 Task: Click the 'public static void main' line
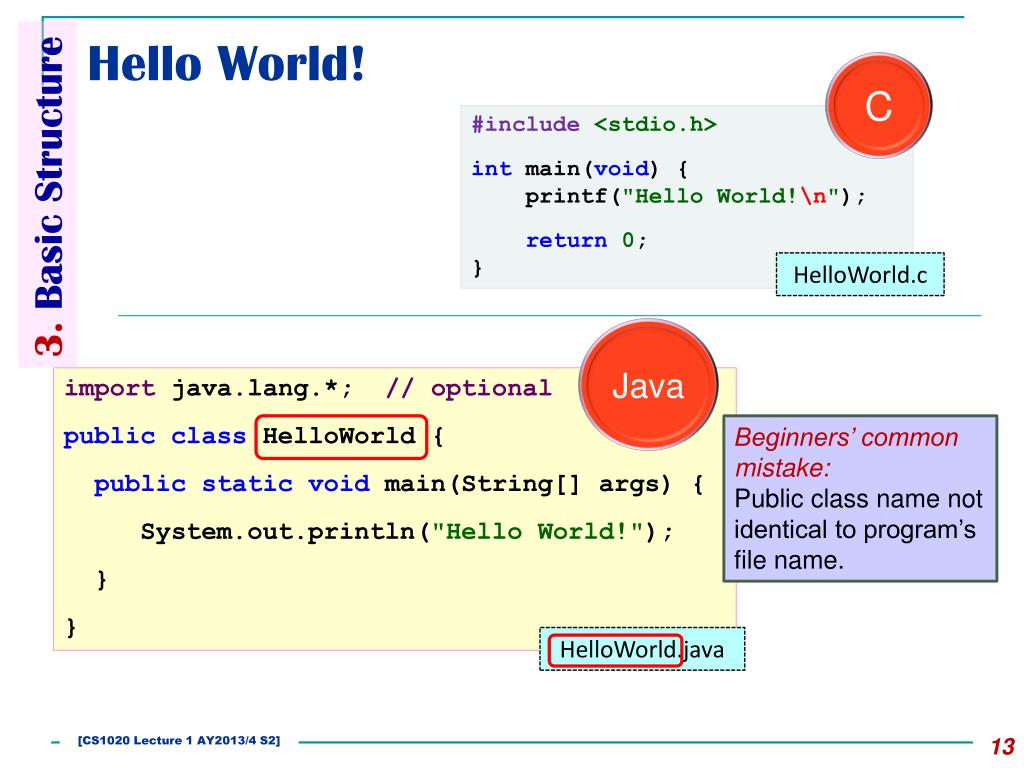(398, 484)
